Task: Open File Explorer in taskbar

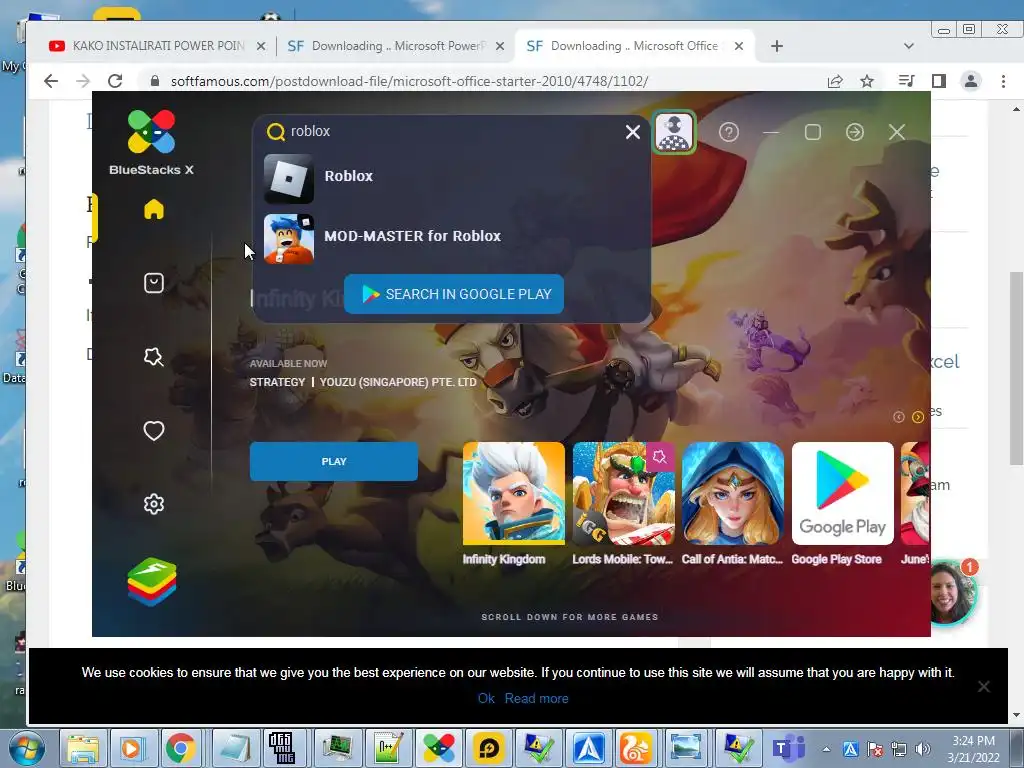Action: [x=83, y=748]
